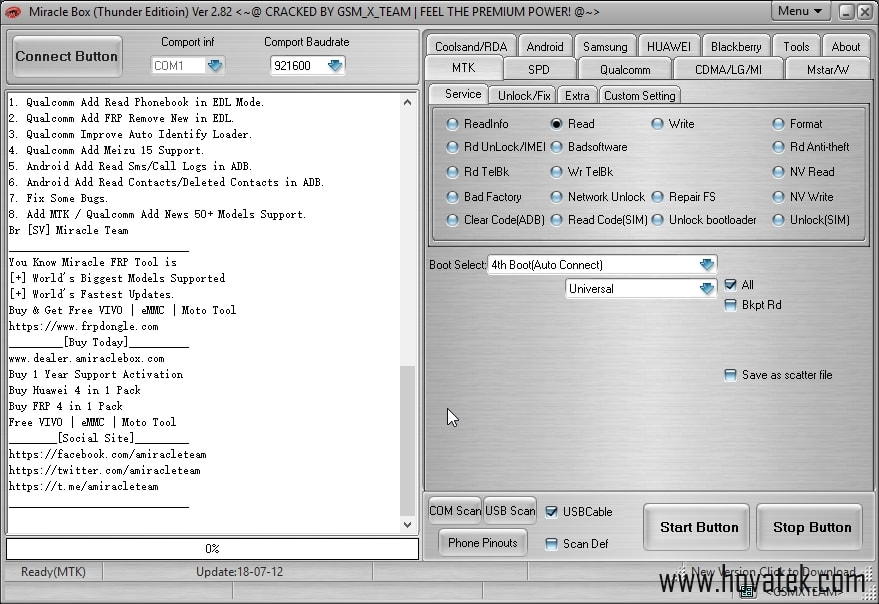879x604 pixels.
Task: Select Rd UnLock/IMEI radio option
Action: [x=496, y=147]
